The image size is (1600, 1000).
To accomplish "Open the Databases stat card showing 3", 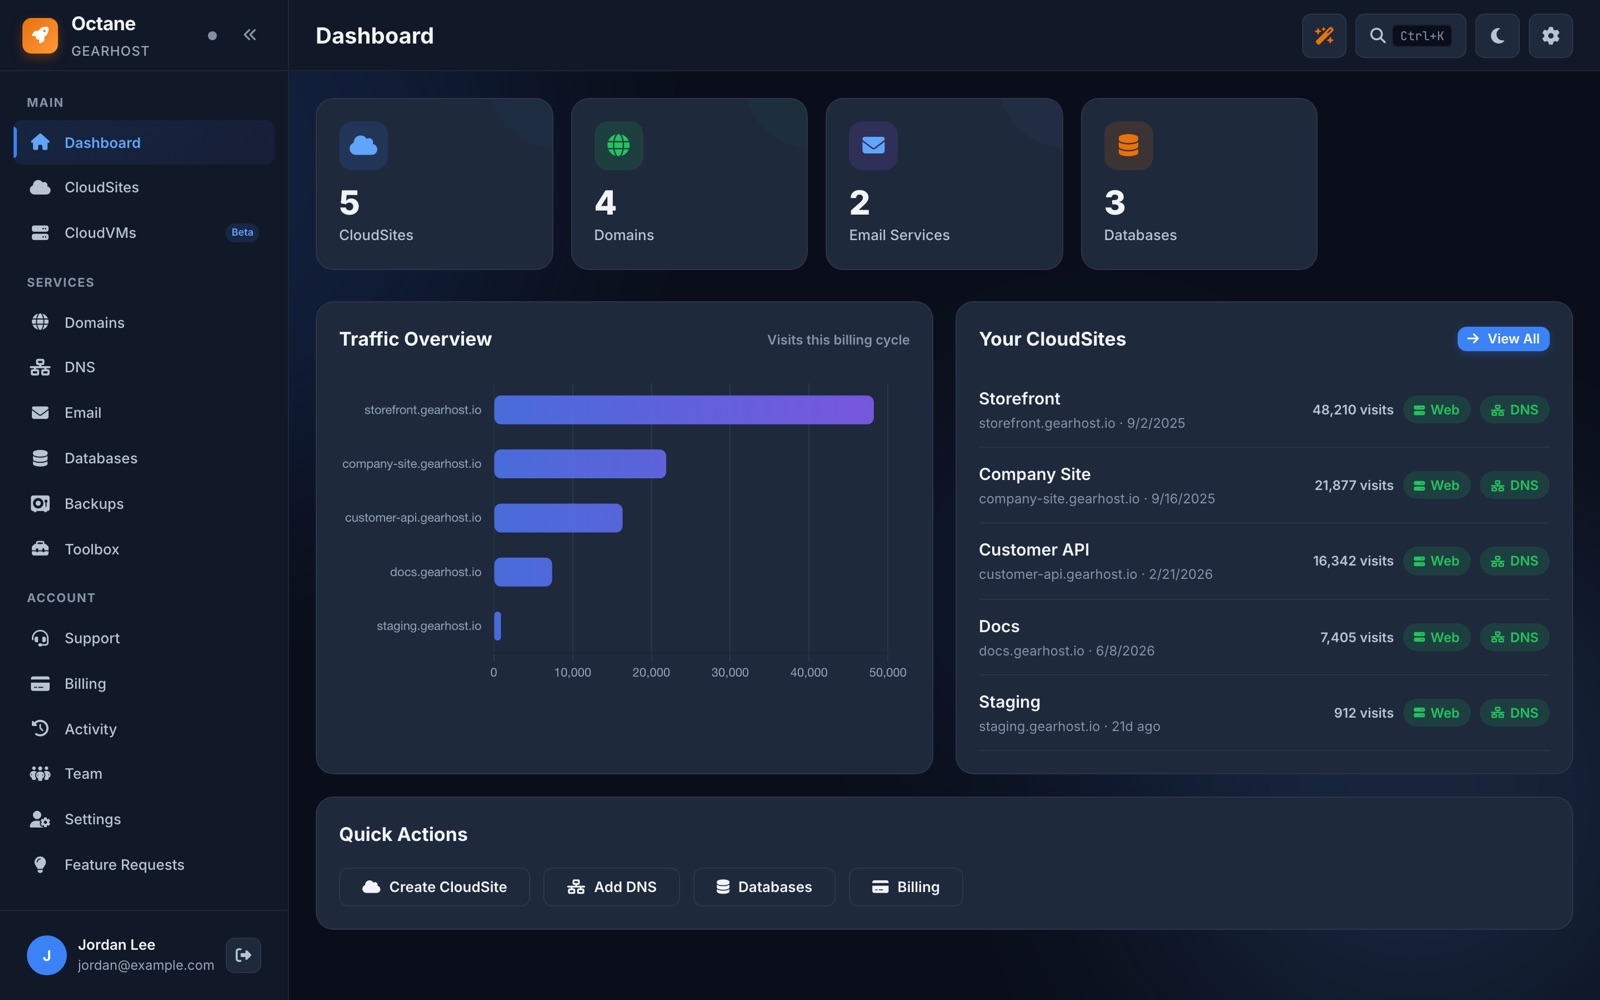I will pos(1199,184).
